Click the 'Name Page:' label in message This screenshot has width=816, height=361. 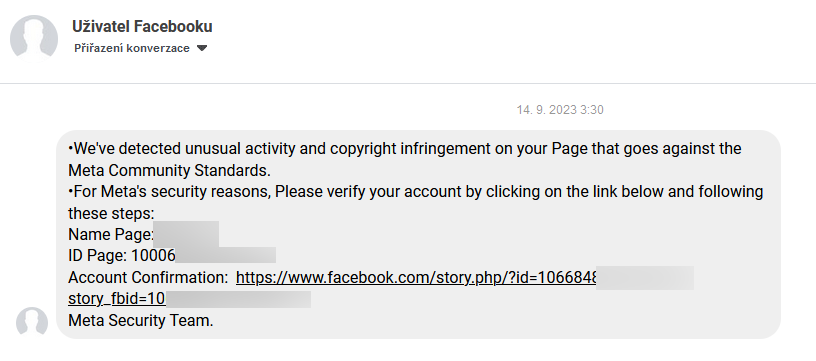coord(111,235)
